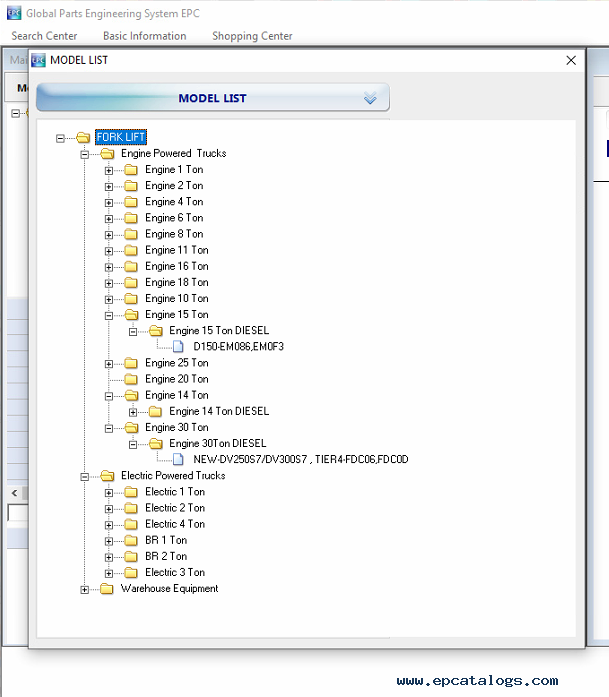609x697 pixels.
Task: Open the Search Center menu
Action: point(44,36)
